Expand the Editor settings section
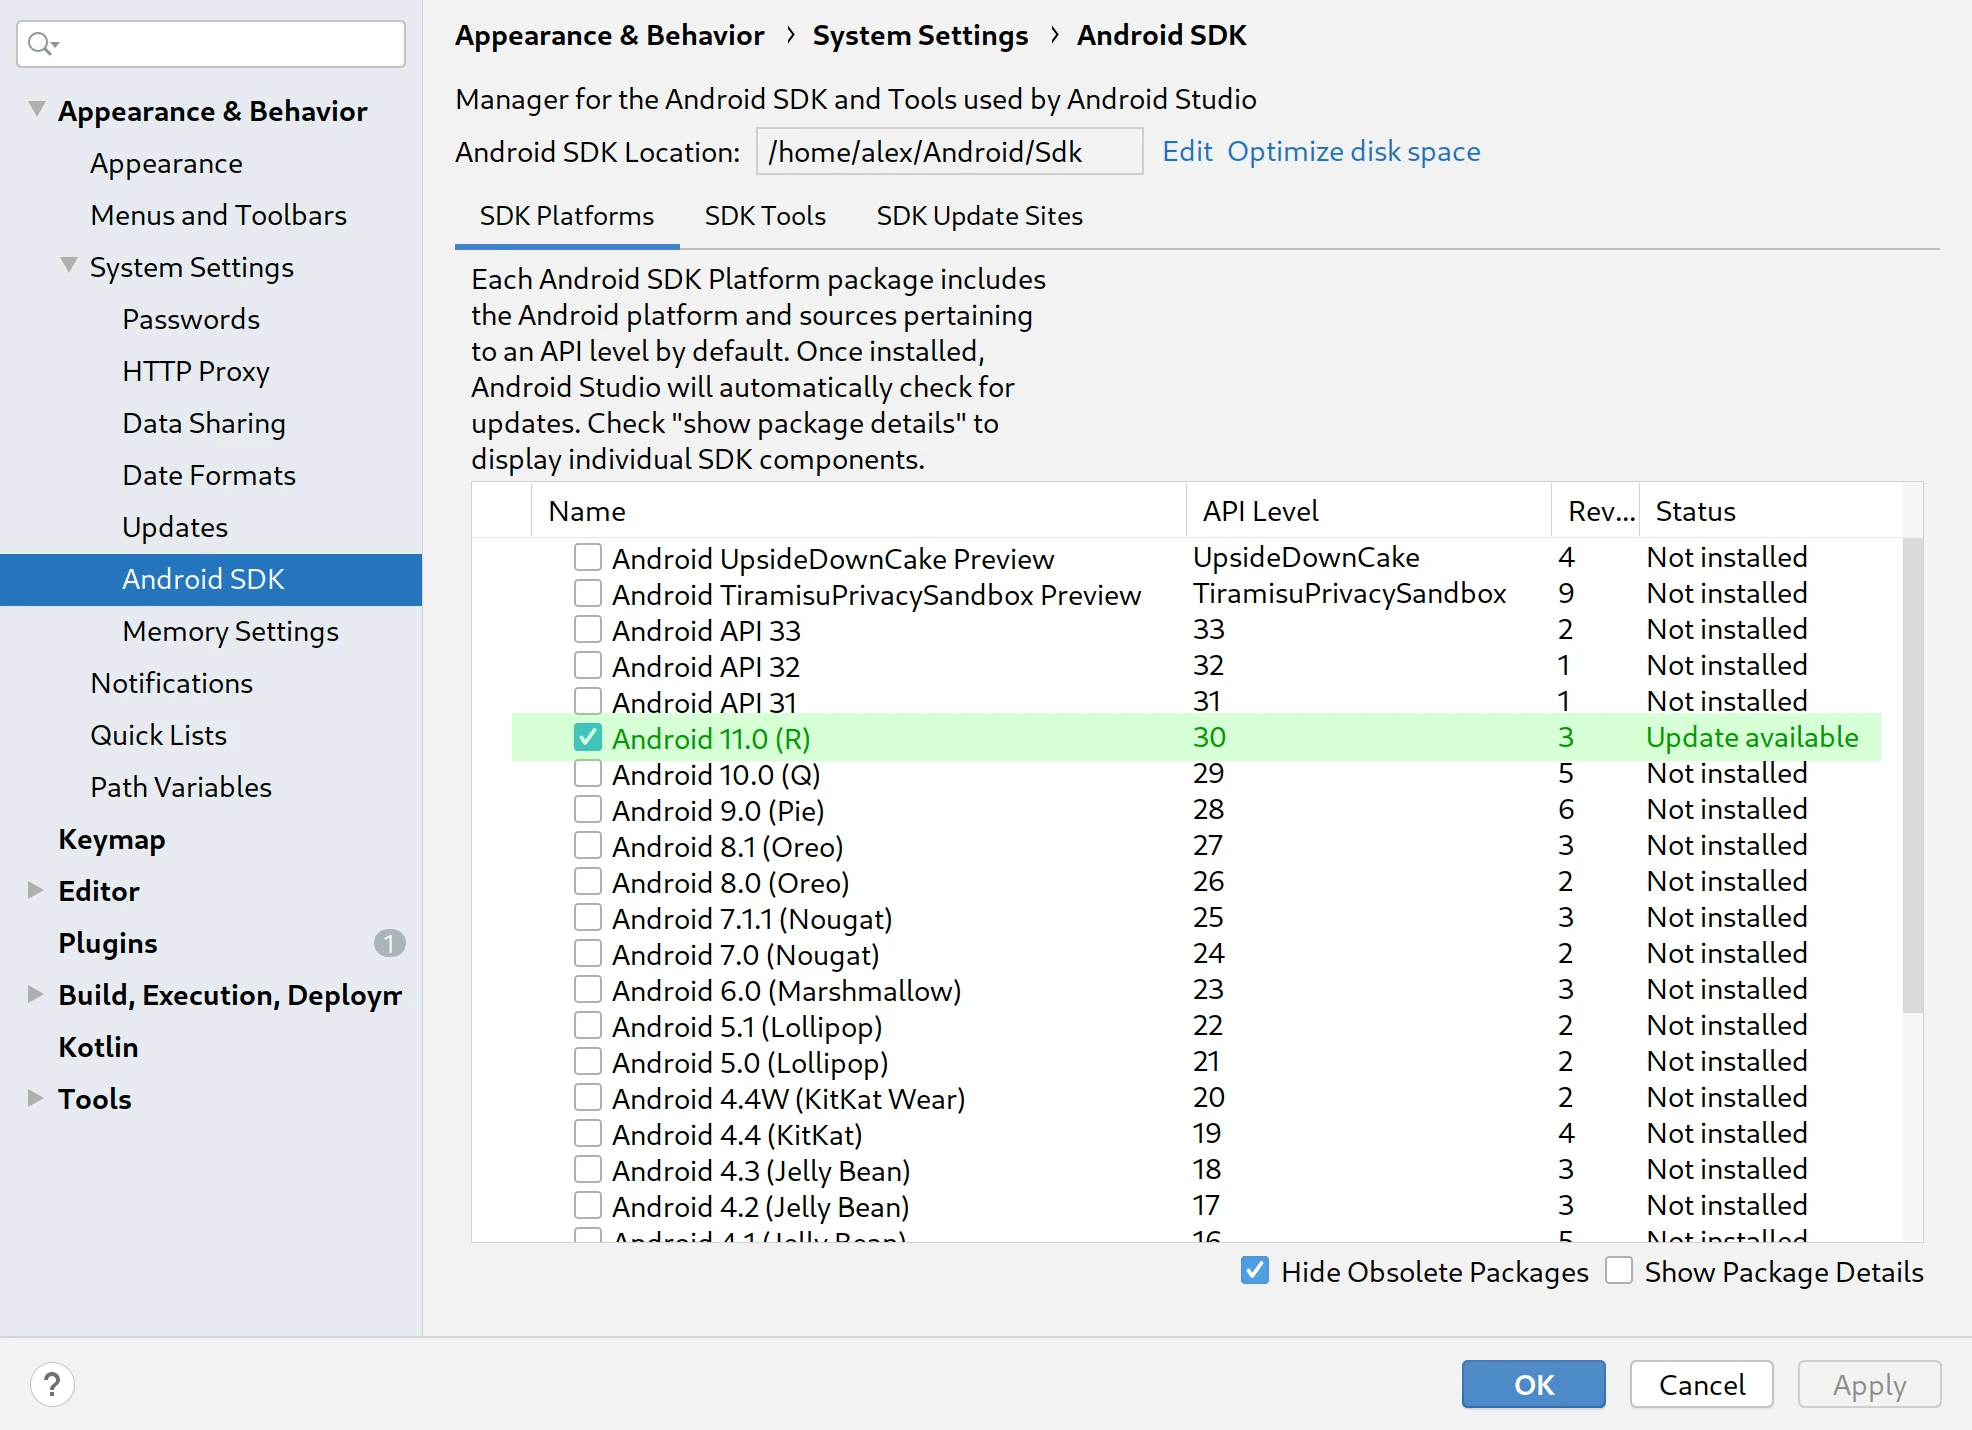Viewport: 1972px width, 1430px height. tap(35, 890)
